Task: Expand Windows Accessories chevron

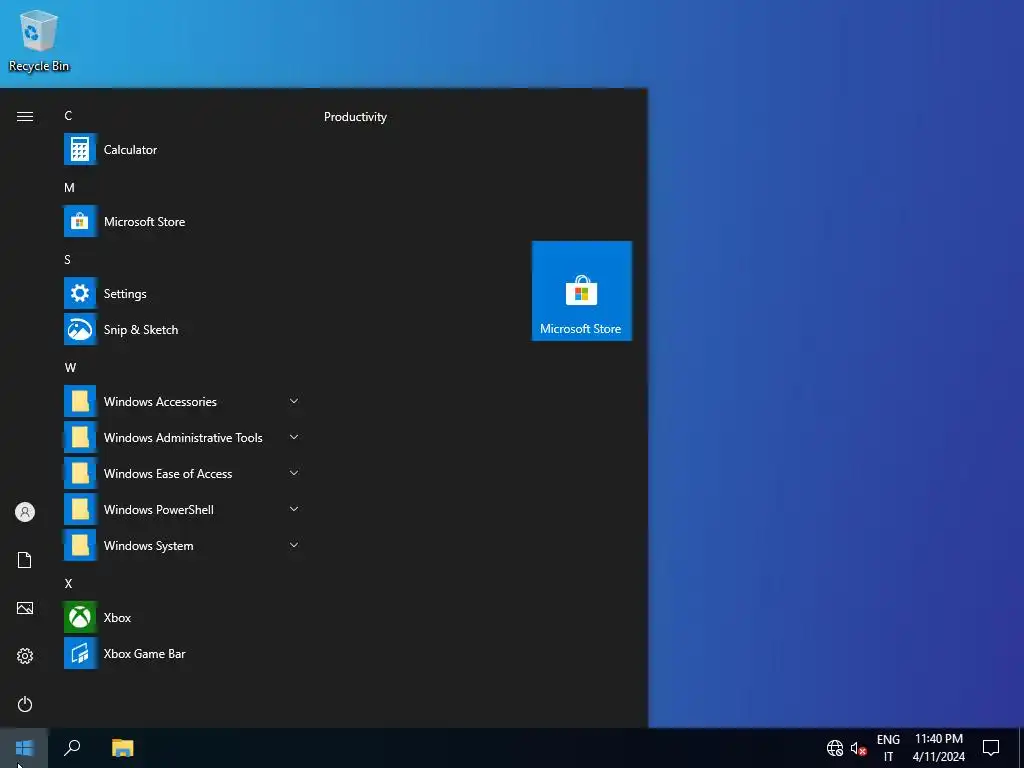Action: point(294,401)
